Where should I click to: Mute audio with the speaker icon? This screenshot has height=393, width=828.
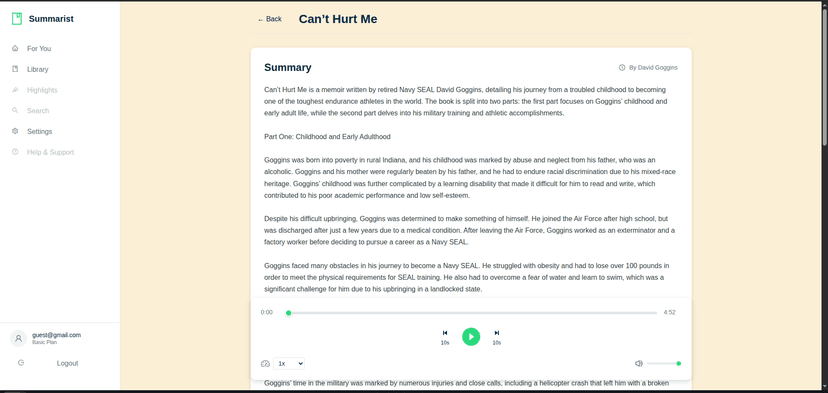coord(638,363)
